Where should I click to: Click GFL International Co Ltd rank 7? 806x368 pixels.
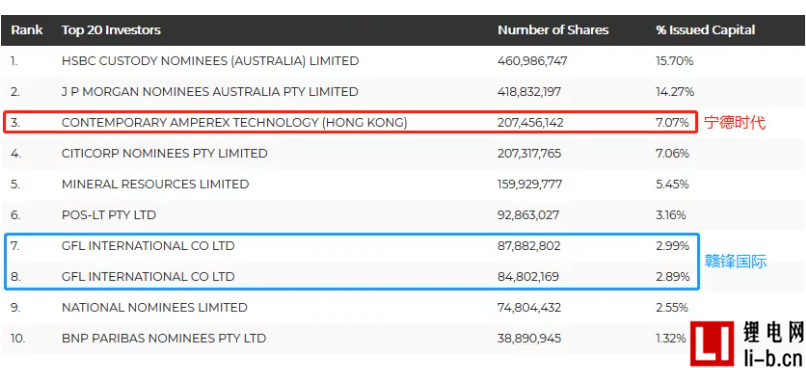click(x=148, y=246)
